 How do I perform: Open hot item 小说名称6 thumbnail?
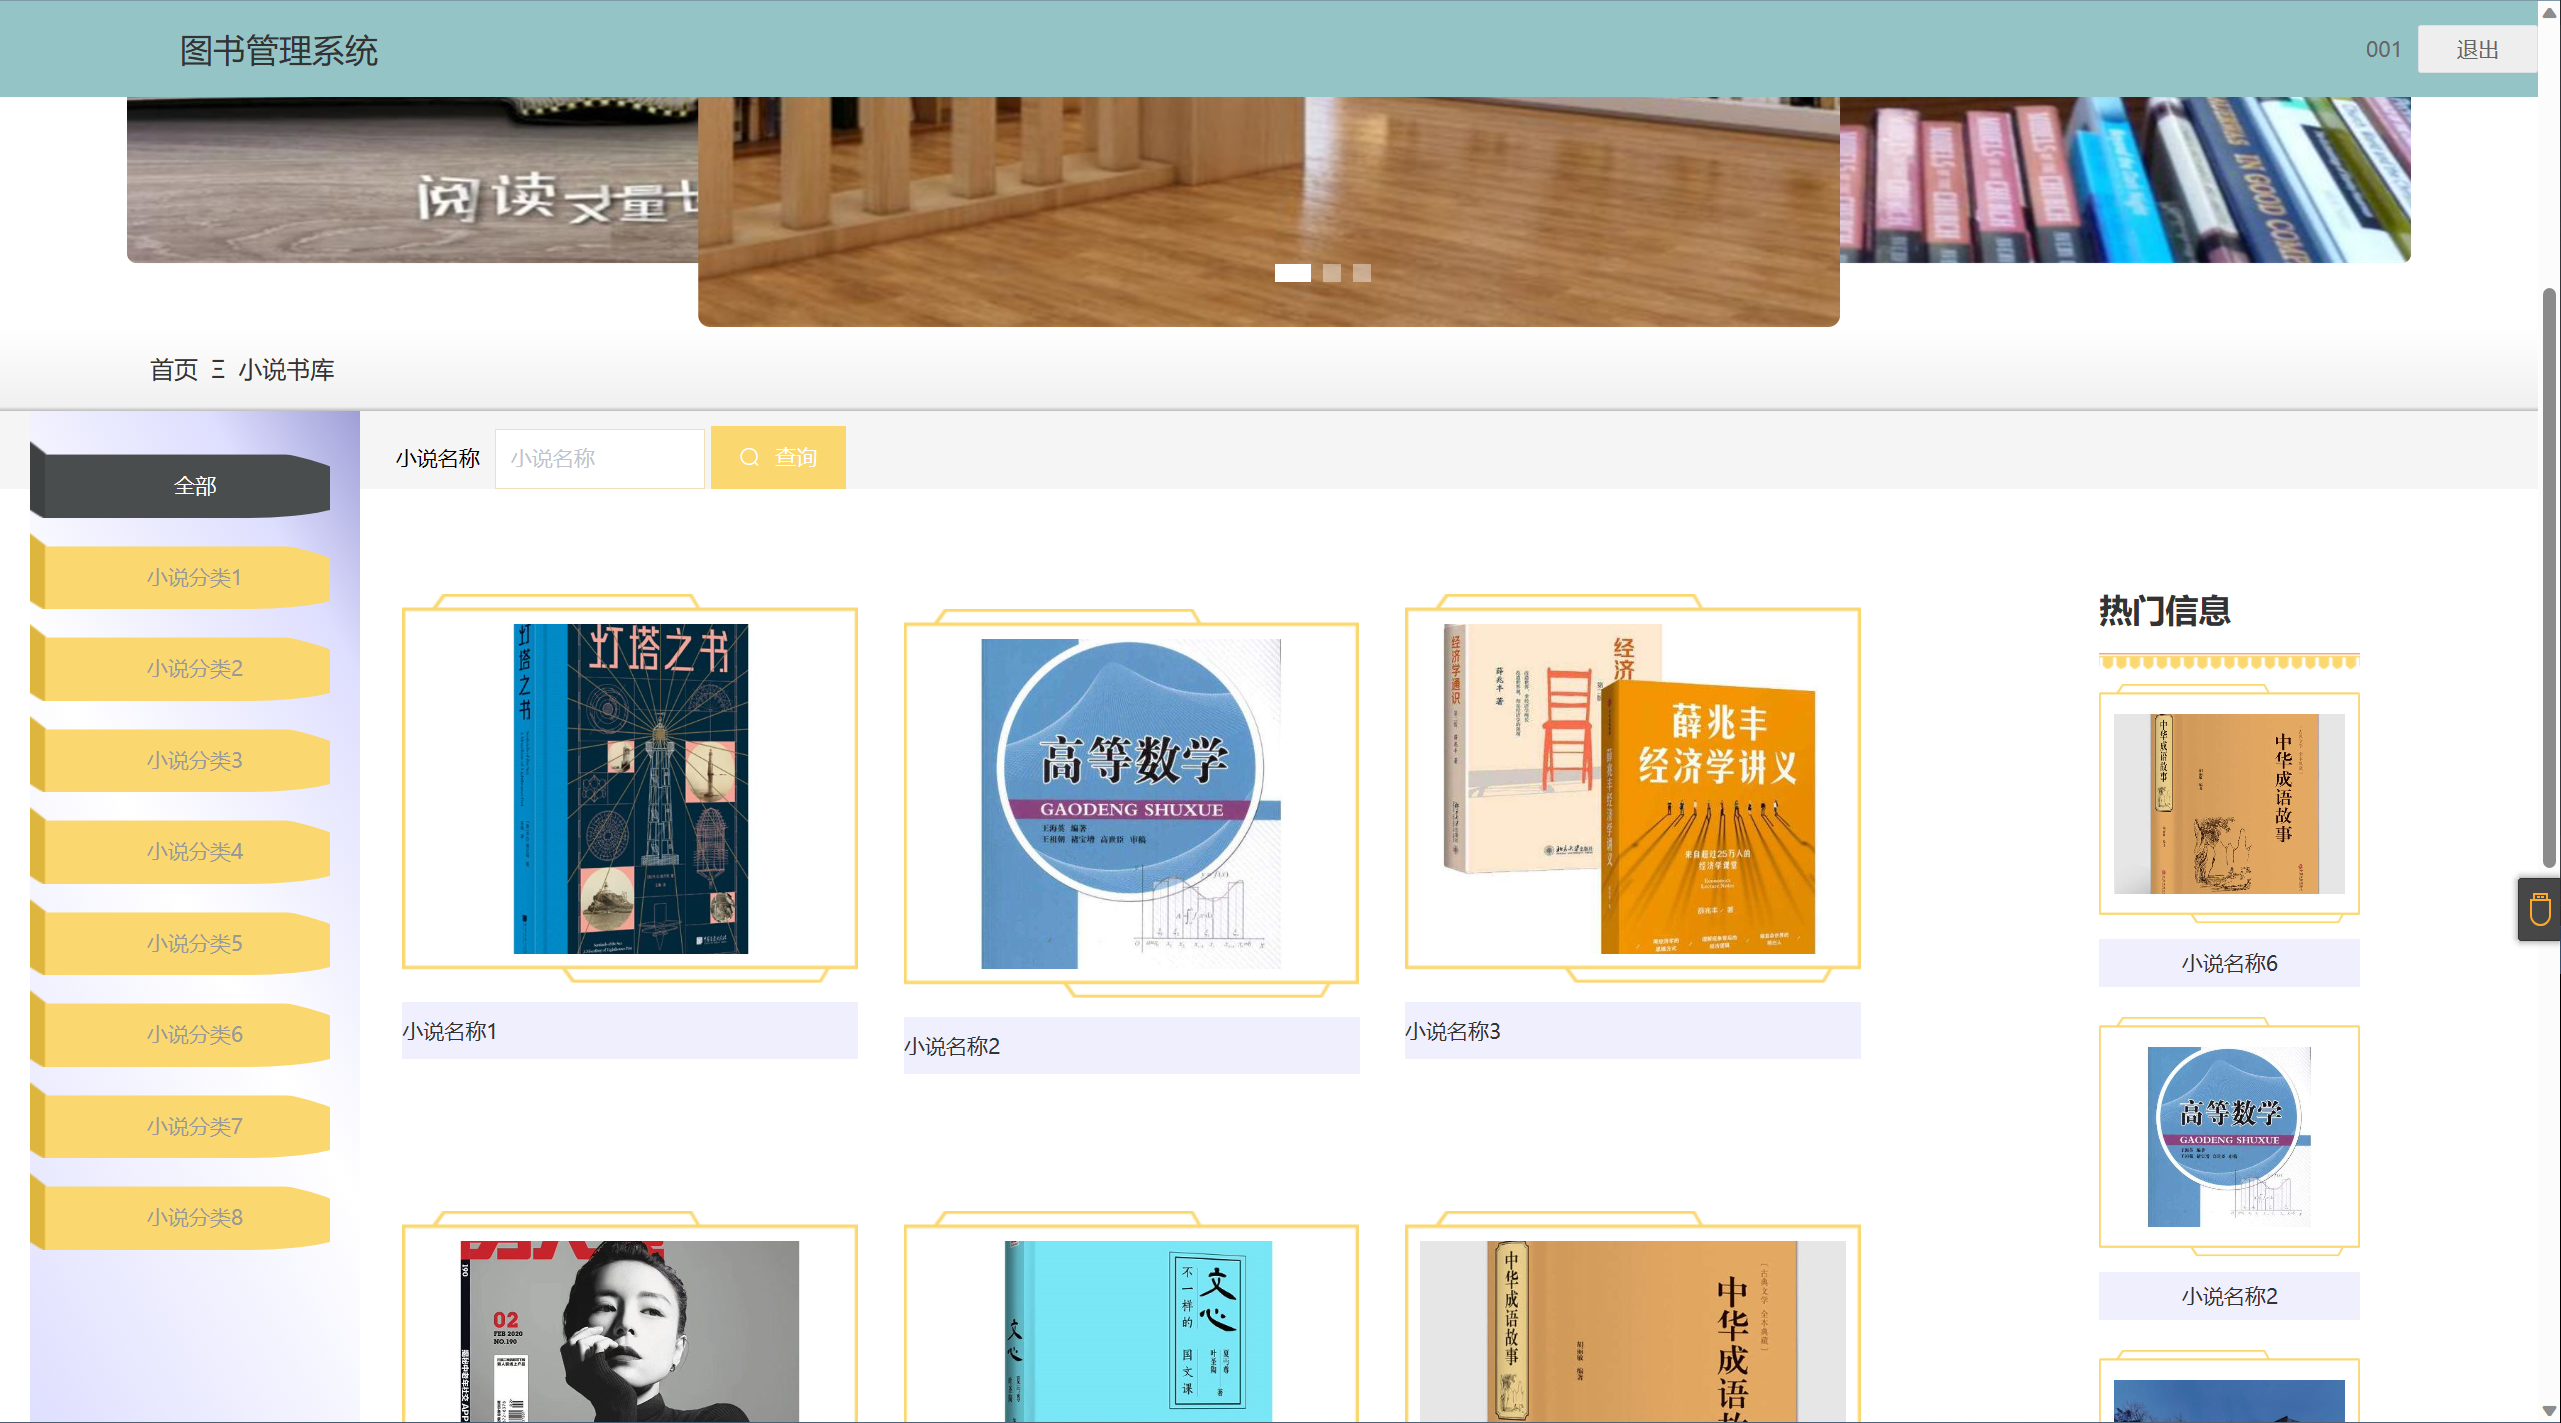tap(2228, 803)
